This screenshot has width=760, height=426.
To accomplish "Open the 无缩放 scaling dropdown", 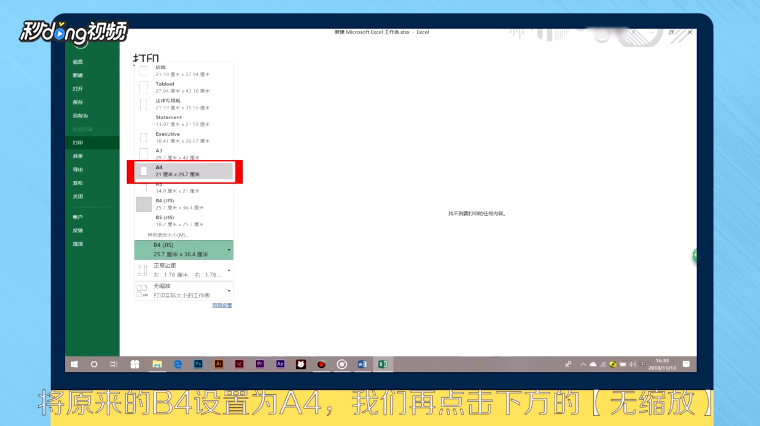I will 184,291.
